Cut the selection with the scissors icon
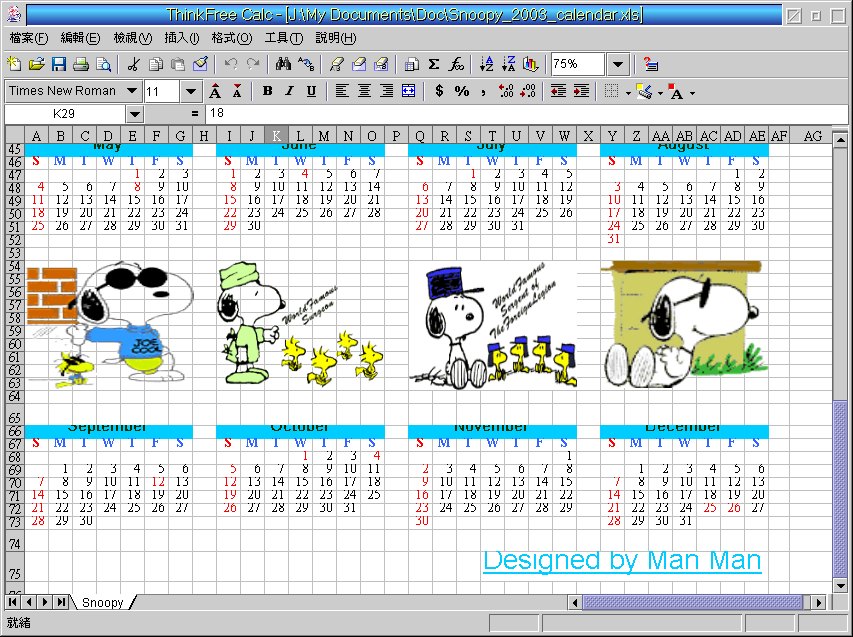Viewport: 853px width, 637px height. click(x=133, y=64)
